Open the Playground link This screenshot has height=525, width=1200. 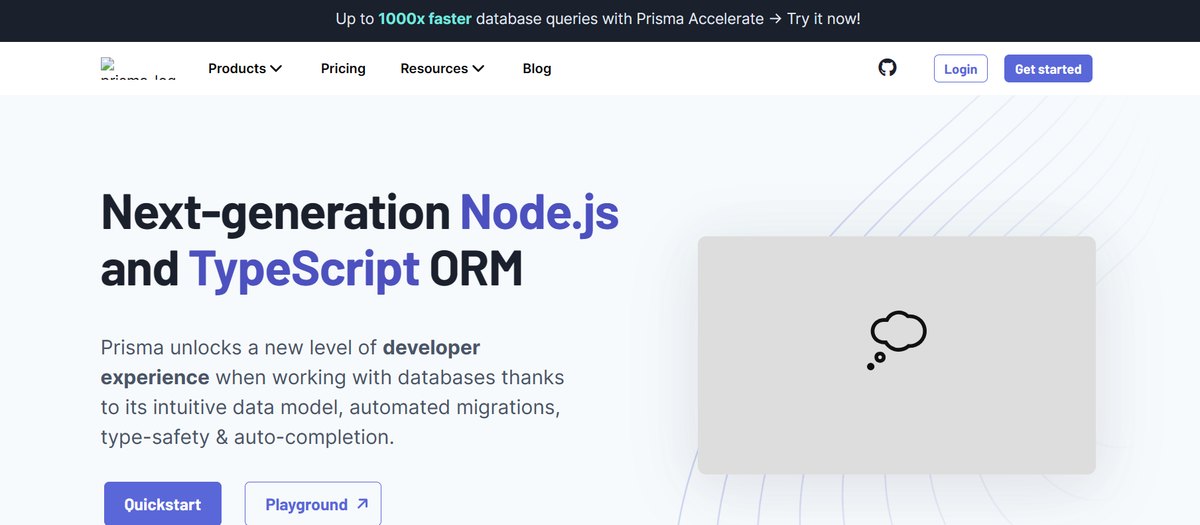click(313, 504)
